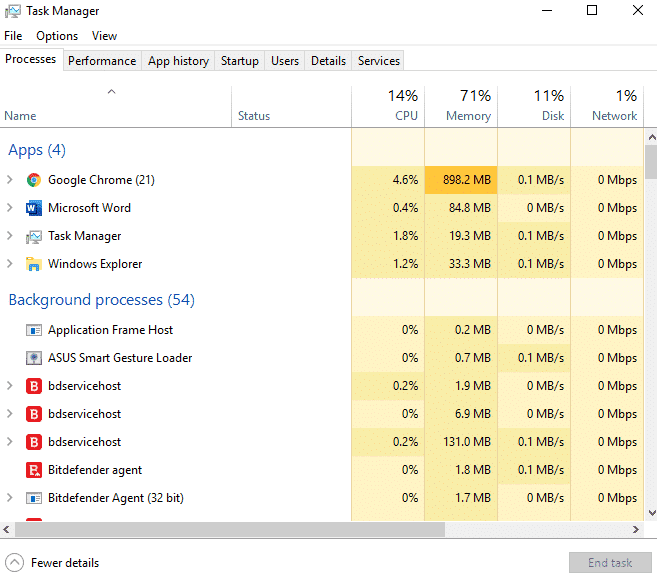
Task: Click the vertical scrollbar thumb
Action: 652,162
